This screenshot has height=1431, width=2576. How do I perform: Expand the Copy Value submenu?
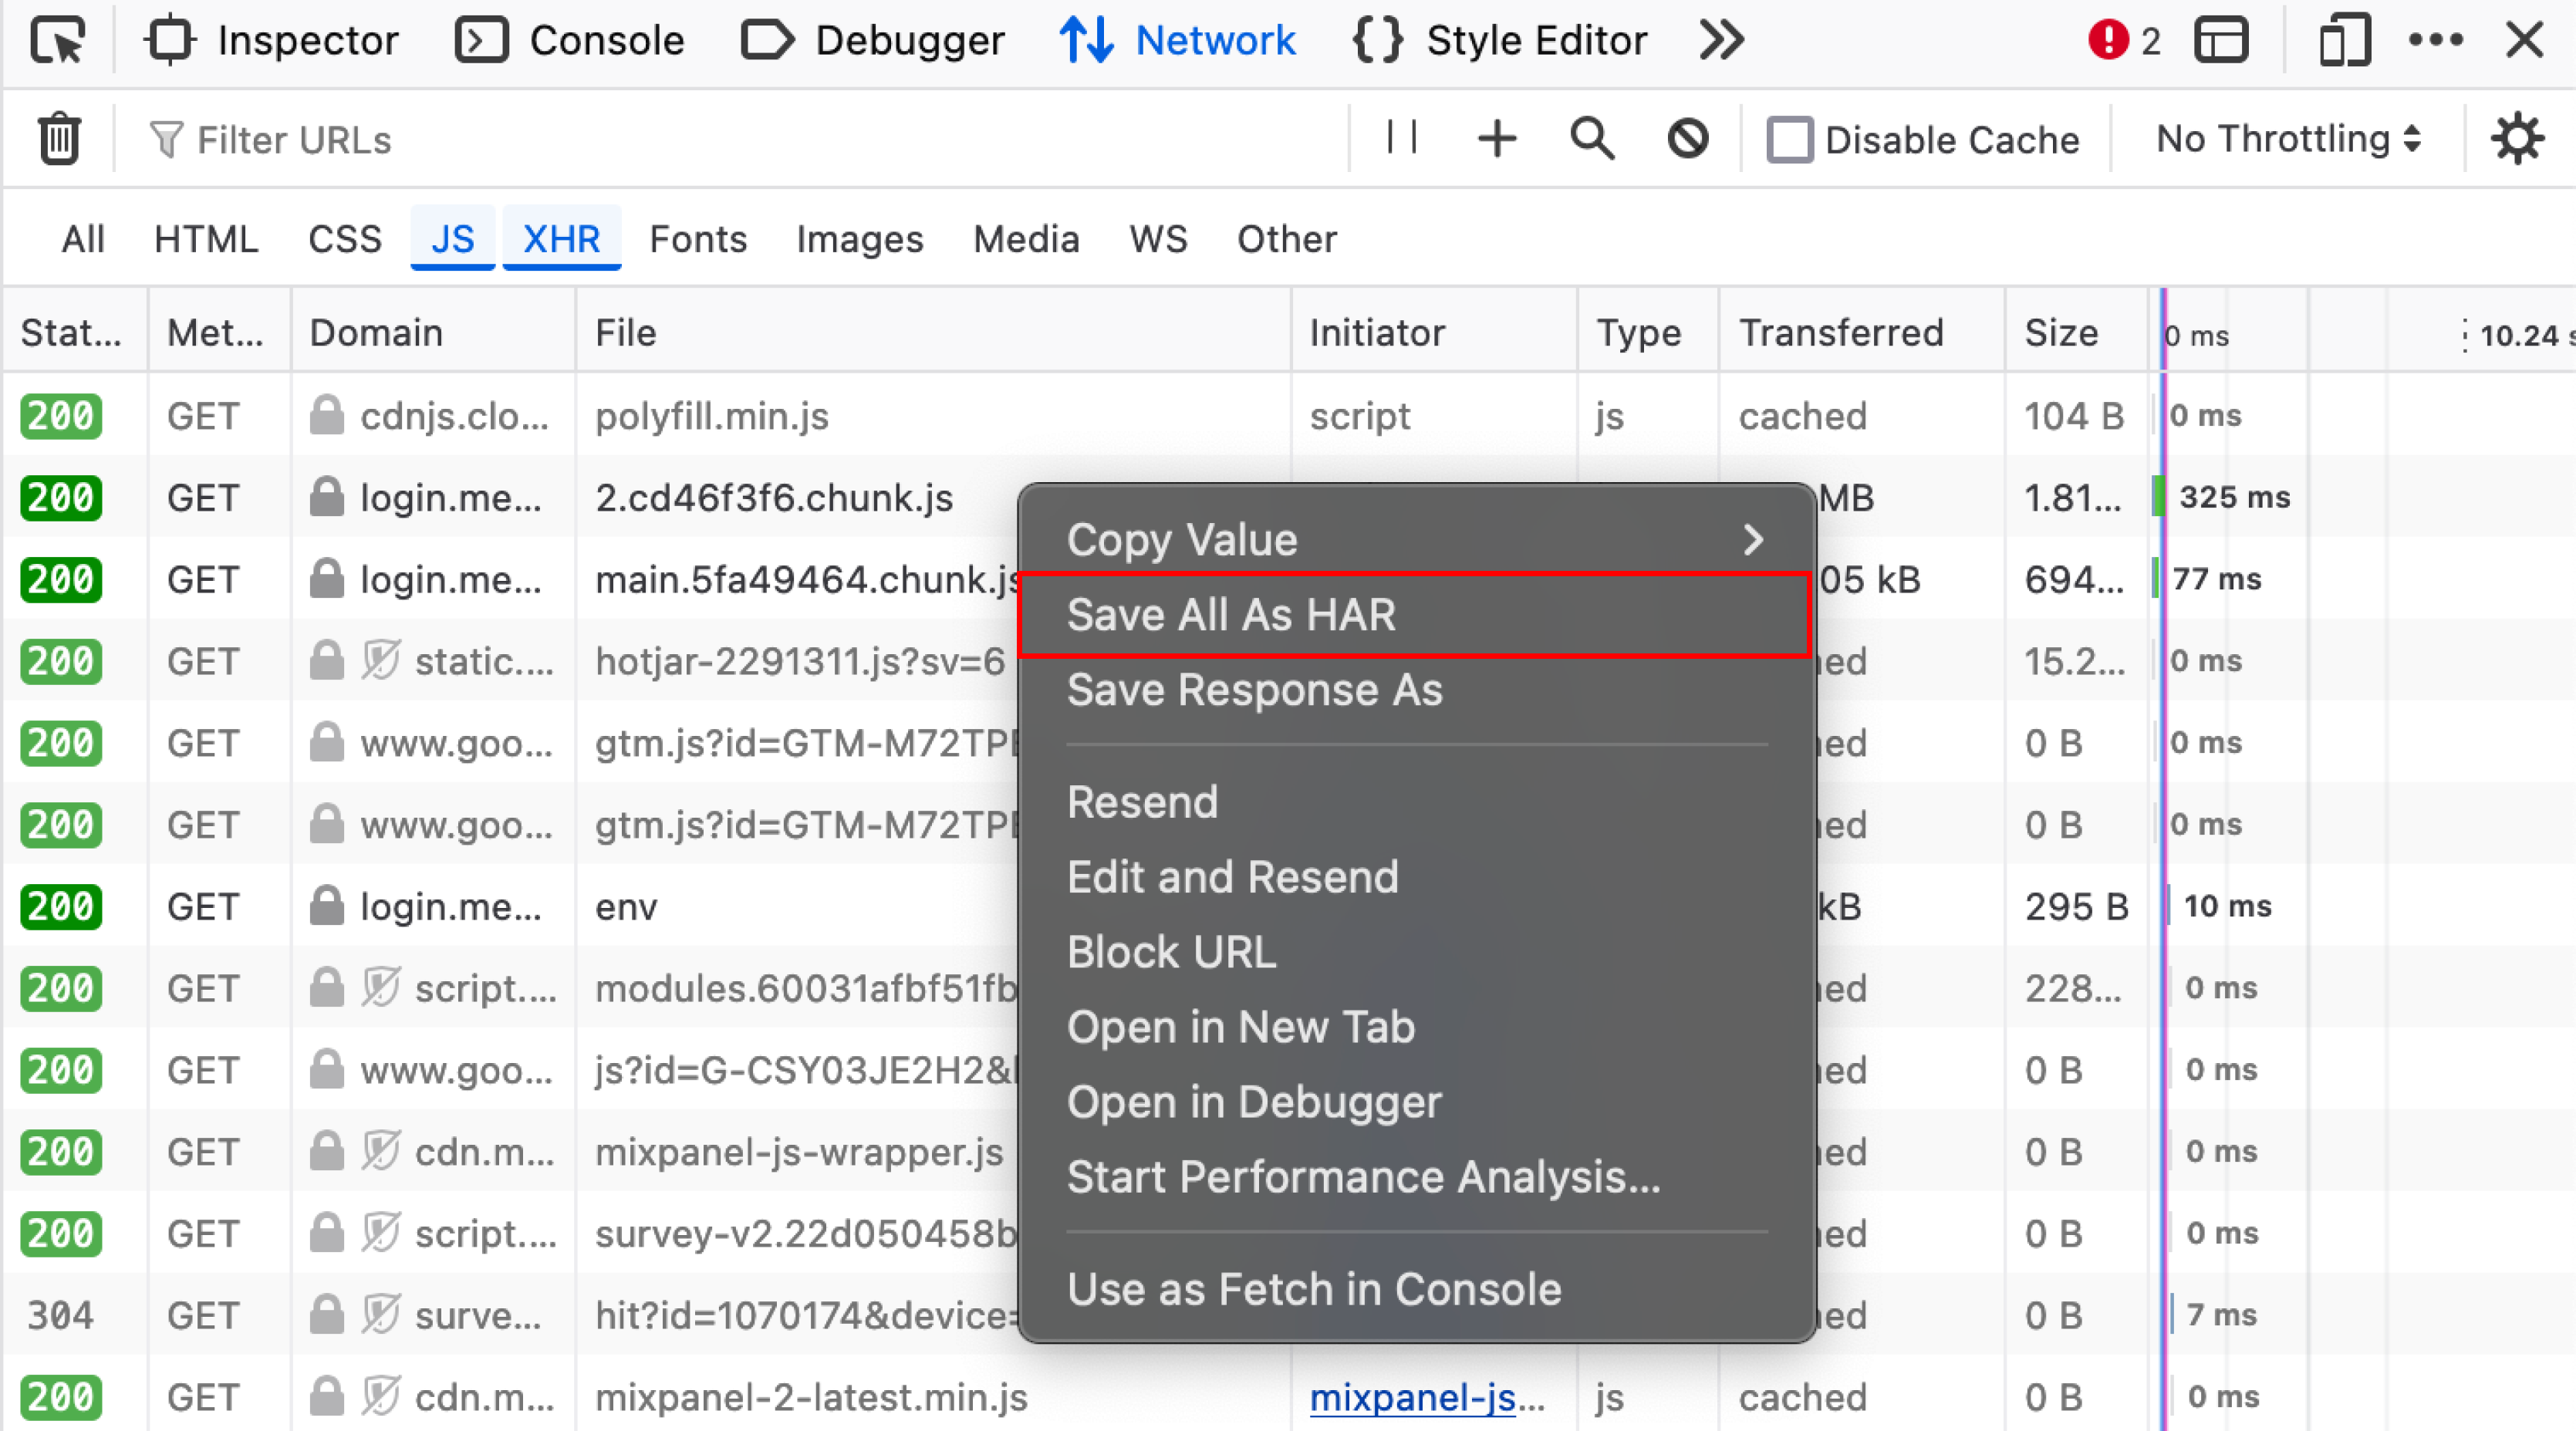click(1416, 540)
